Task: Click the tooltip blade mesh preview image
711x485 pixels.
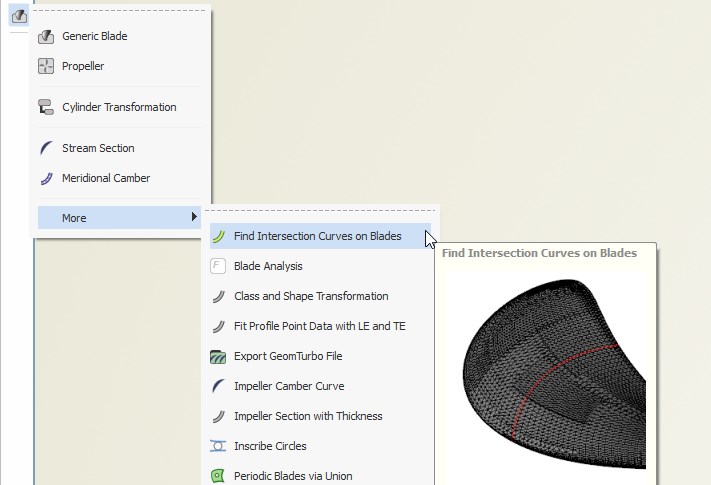Action: pyautogui.click(x=555, y=374)
